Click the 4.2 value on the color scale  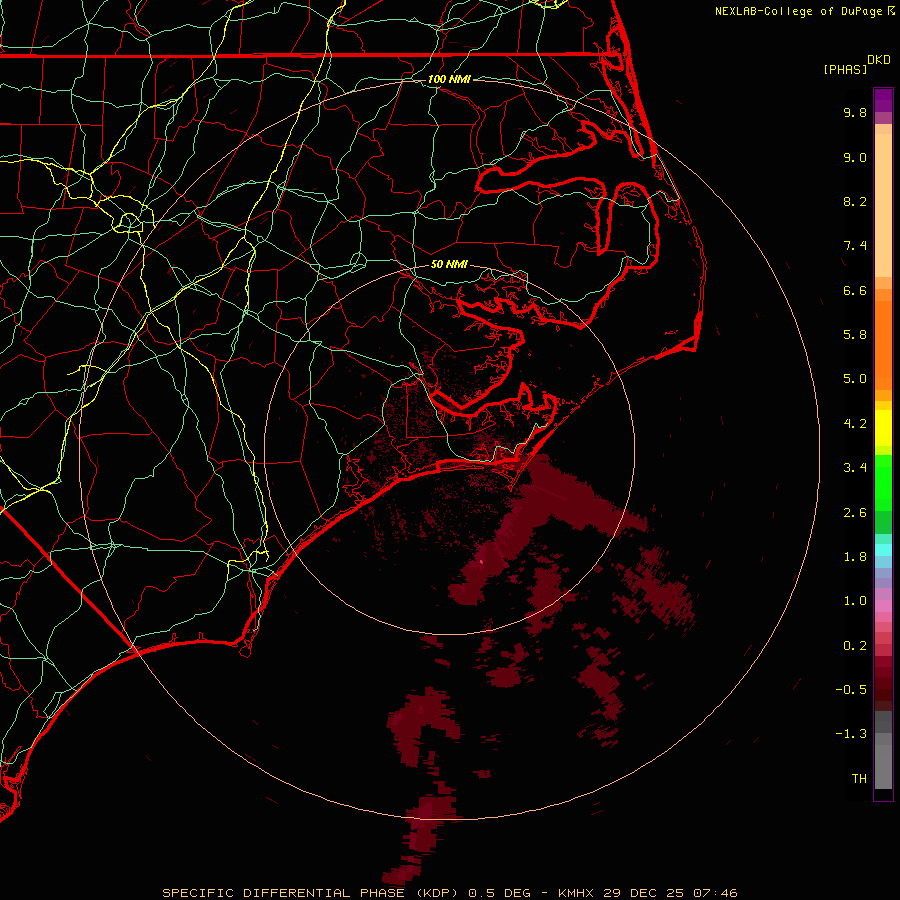(x=855, y=424)
